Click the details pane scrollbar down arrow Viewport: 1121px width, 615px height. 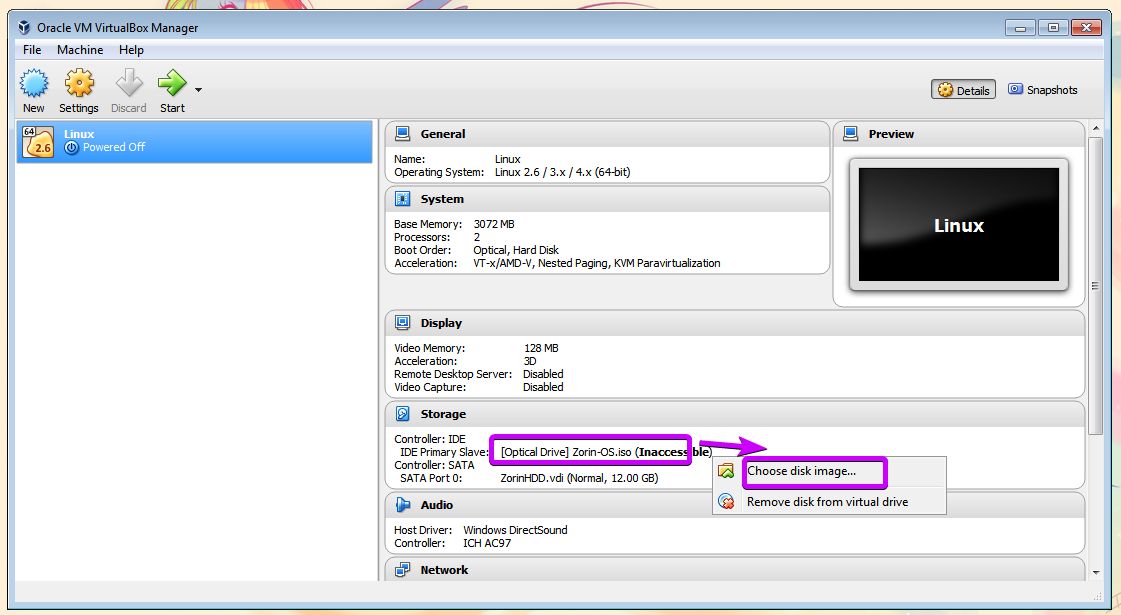point(1095,573)
